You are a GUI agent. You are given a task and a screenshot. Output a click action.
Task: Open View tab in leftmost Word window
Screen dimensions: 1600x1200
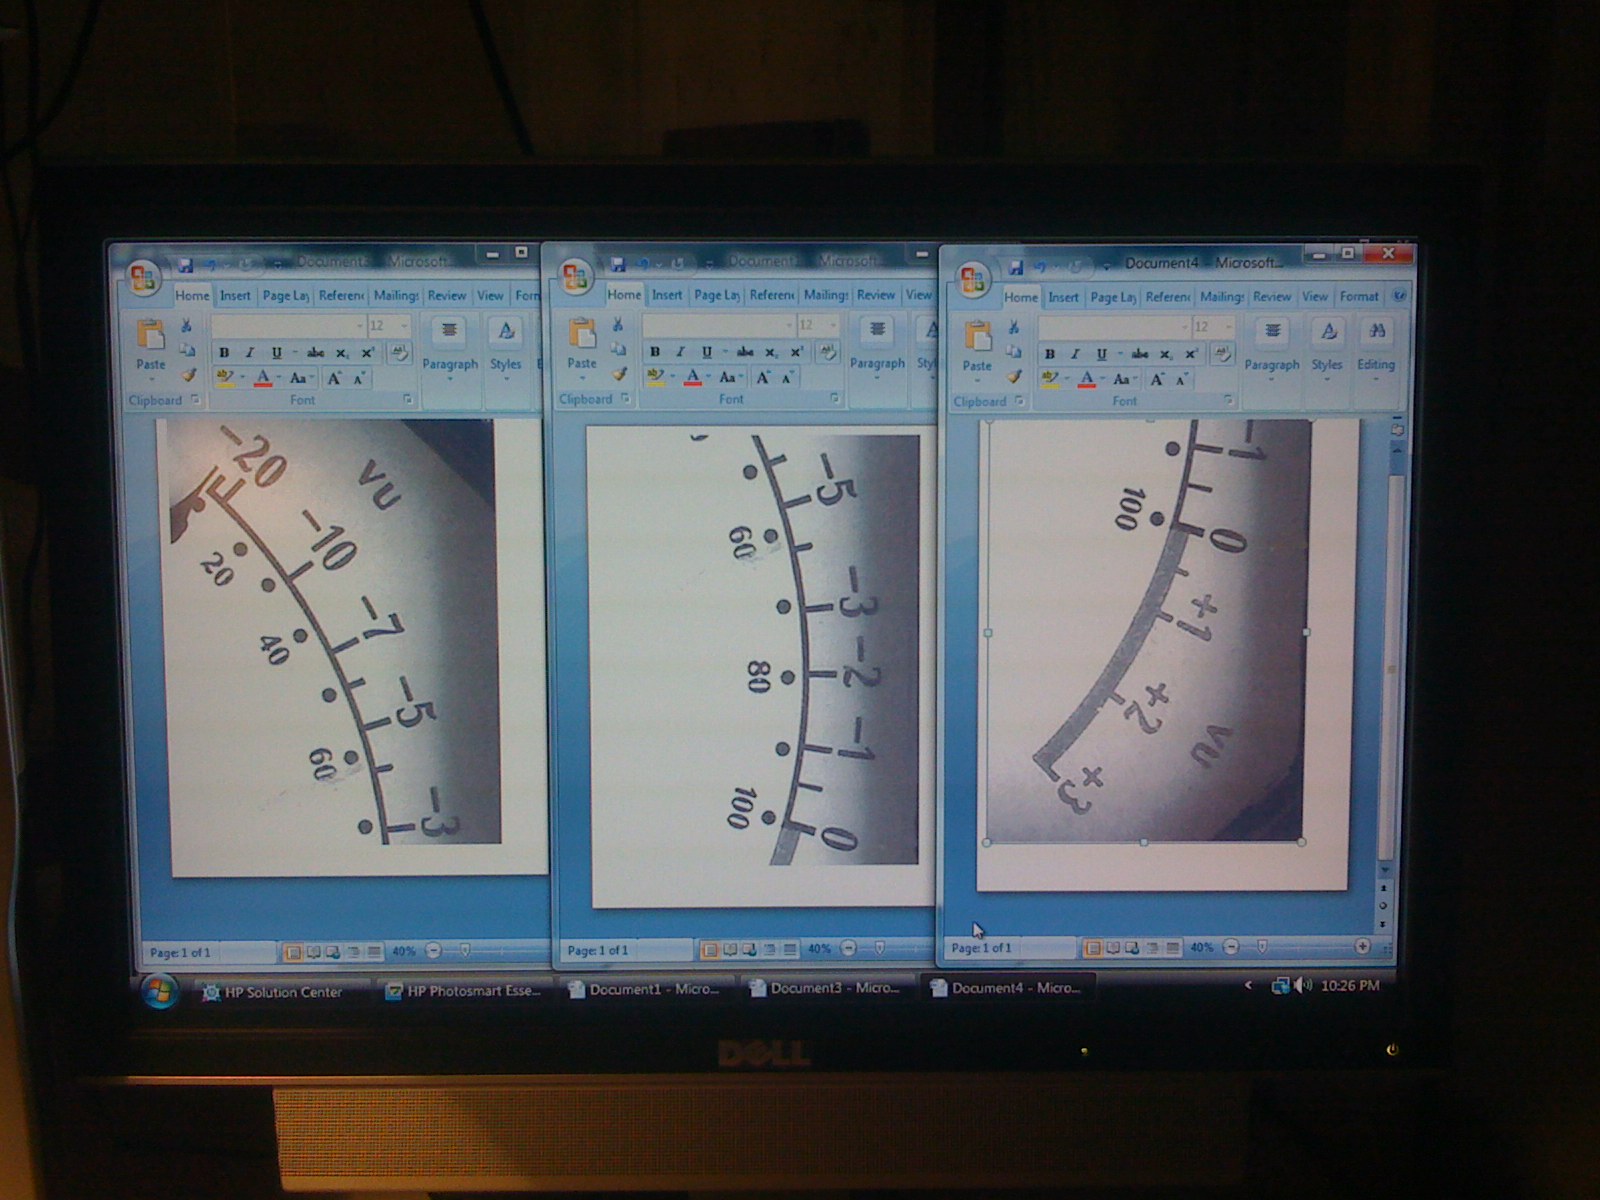tap(490, 295)
